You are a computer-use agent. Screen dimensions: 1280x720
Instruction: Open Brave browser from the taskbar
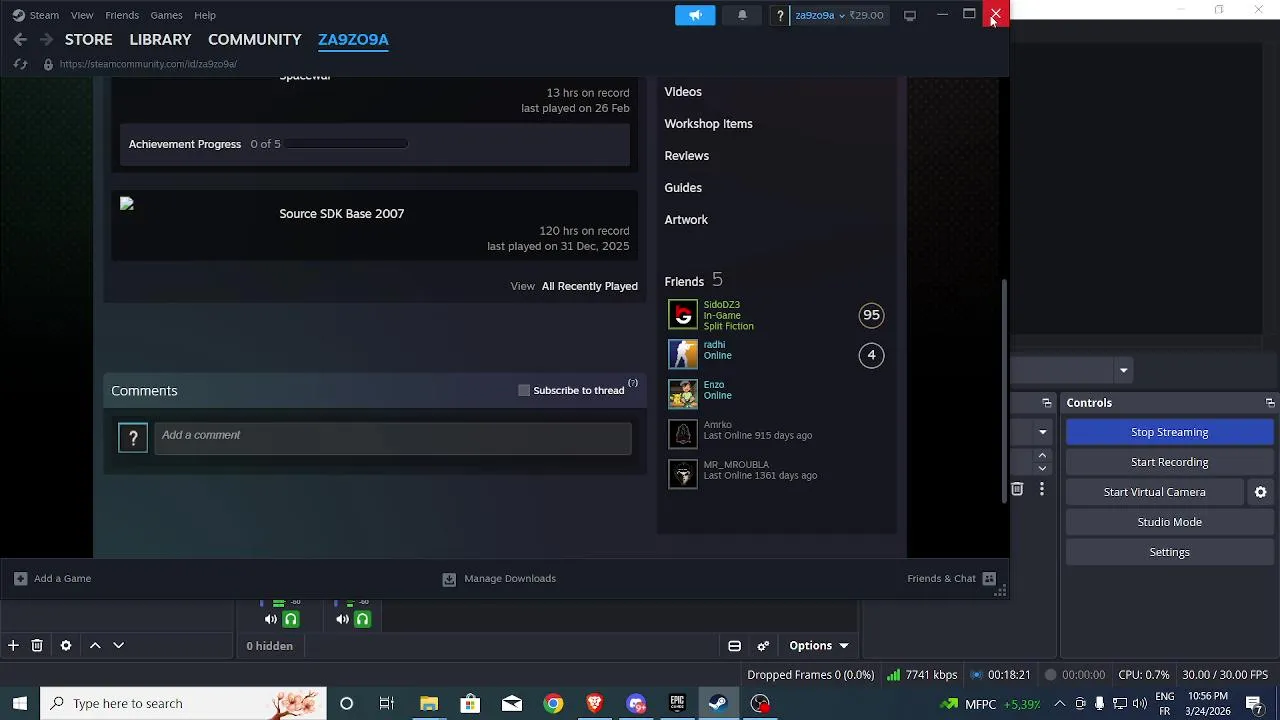(595, 703)
